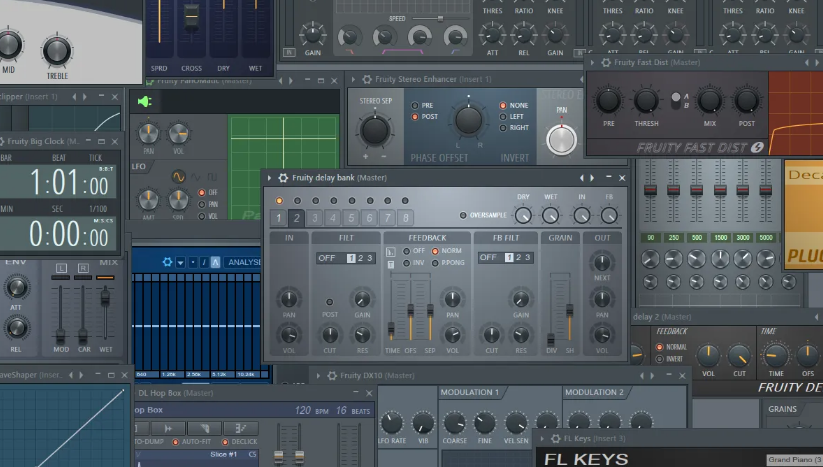Go to previous preset in Fruity delay bank
Image resolution: width=823 pixels, height=467 pixels.
coord(582,178)
